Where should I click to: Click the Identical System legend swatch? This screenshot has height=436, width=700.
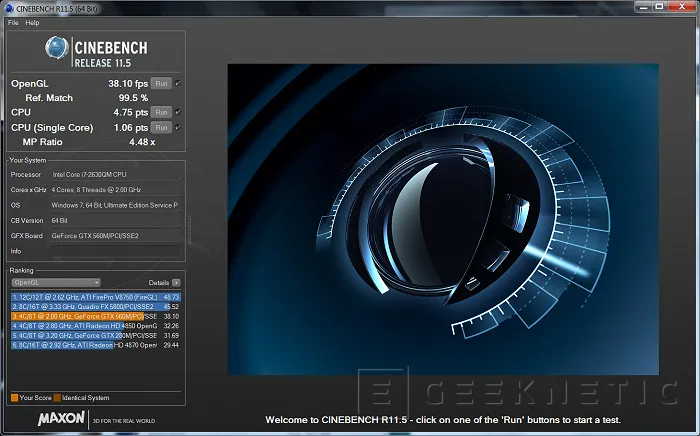pos(57,398)
